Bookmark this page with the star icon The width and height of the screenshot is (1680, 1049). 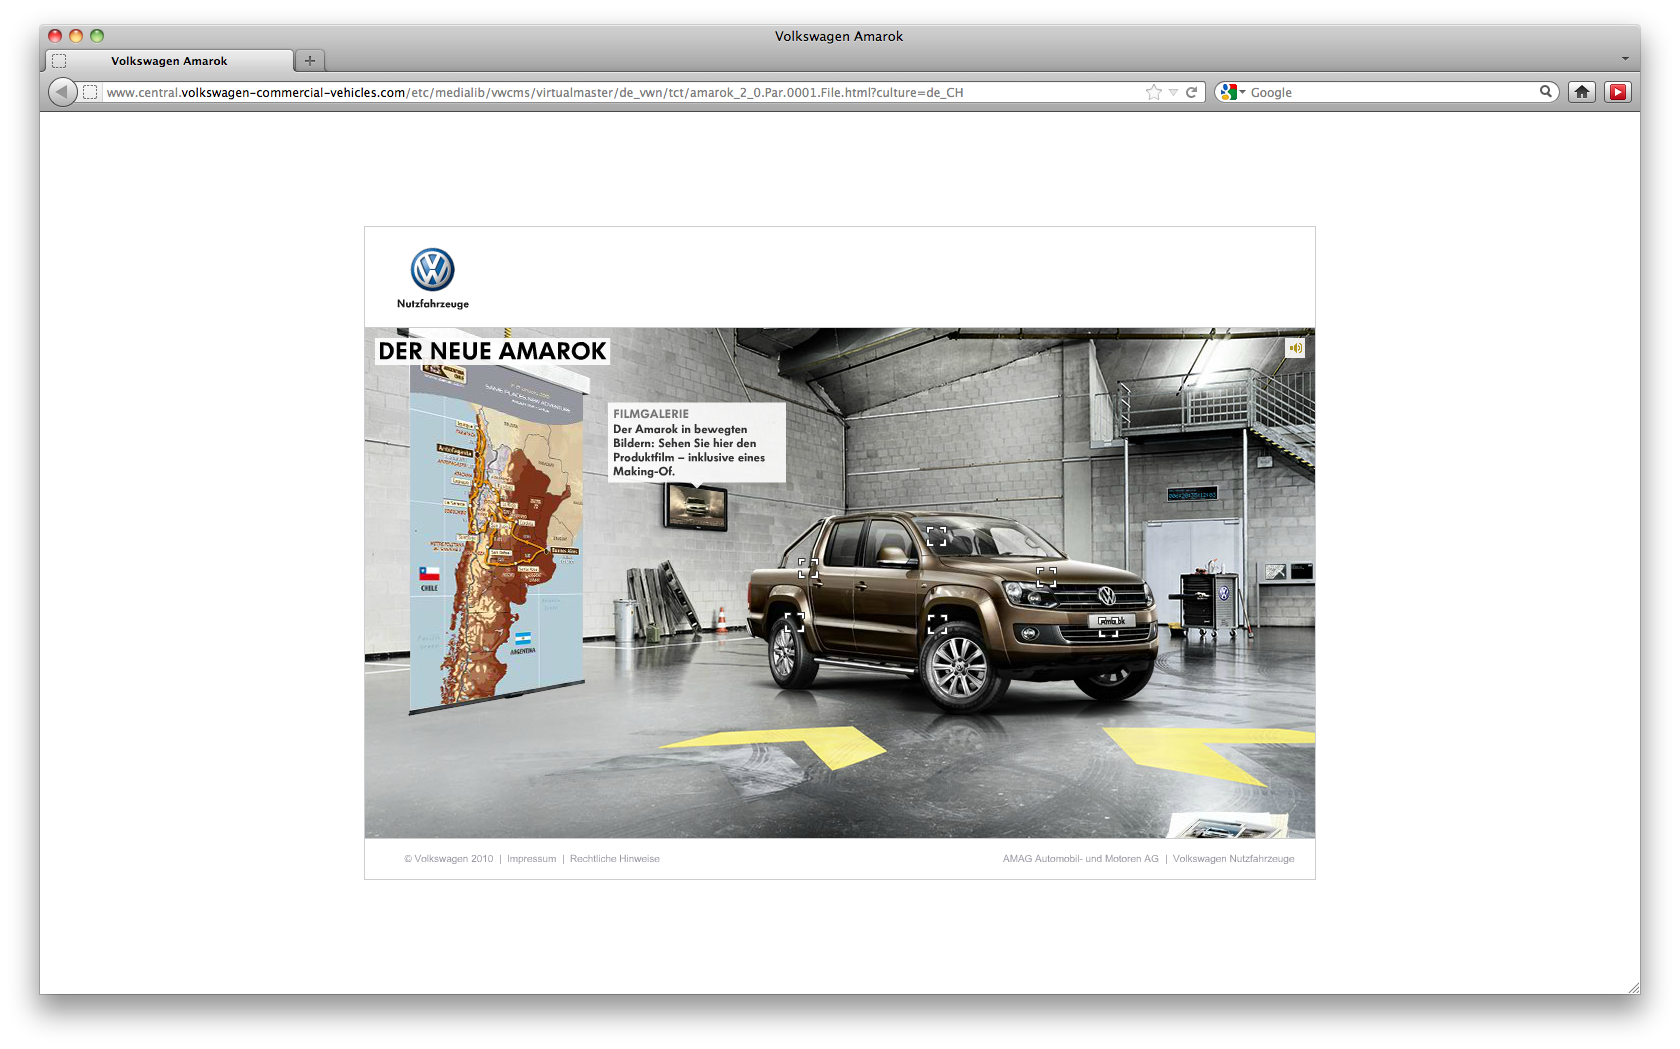pyautogui.click(x=1154, y=92)
